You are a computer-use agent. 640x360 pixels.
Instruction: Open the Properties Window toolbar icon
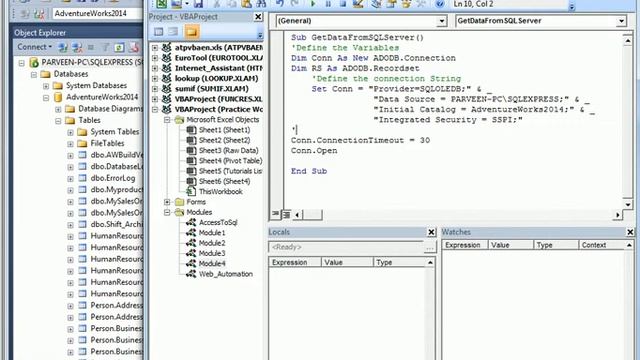pos(391,4)
